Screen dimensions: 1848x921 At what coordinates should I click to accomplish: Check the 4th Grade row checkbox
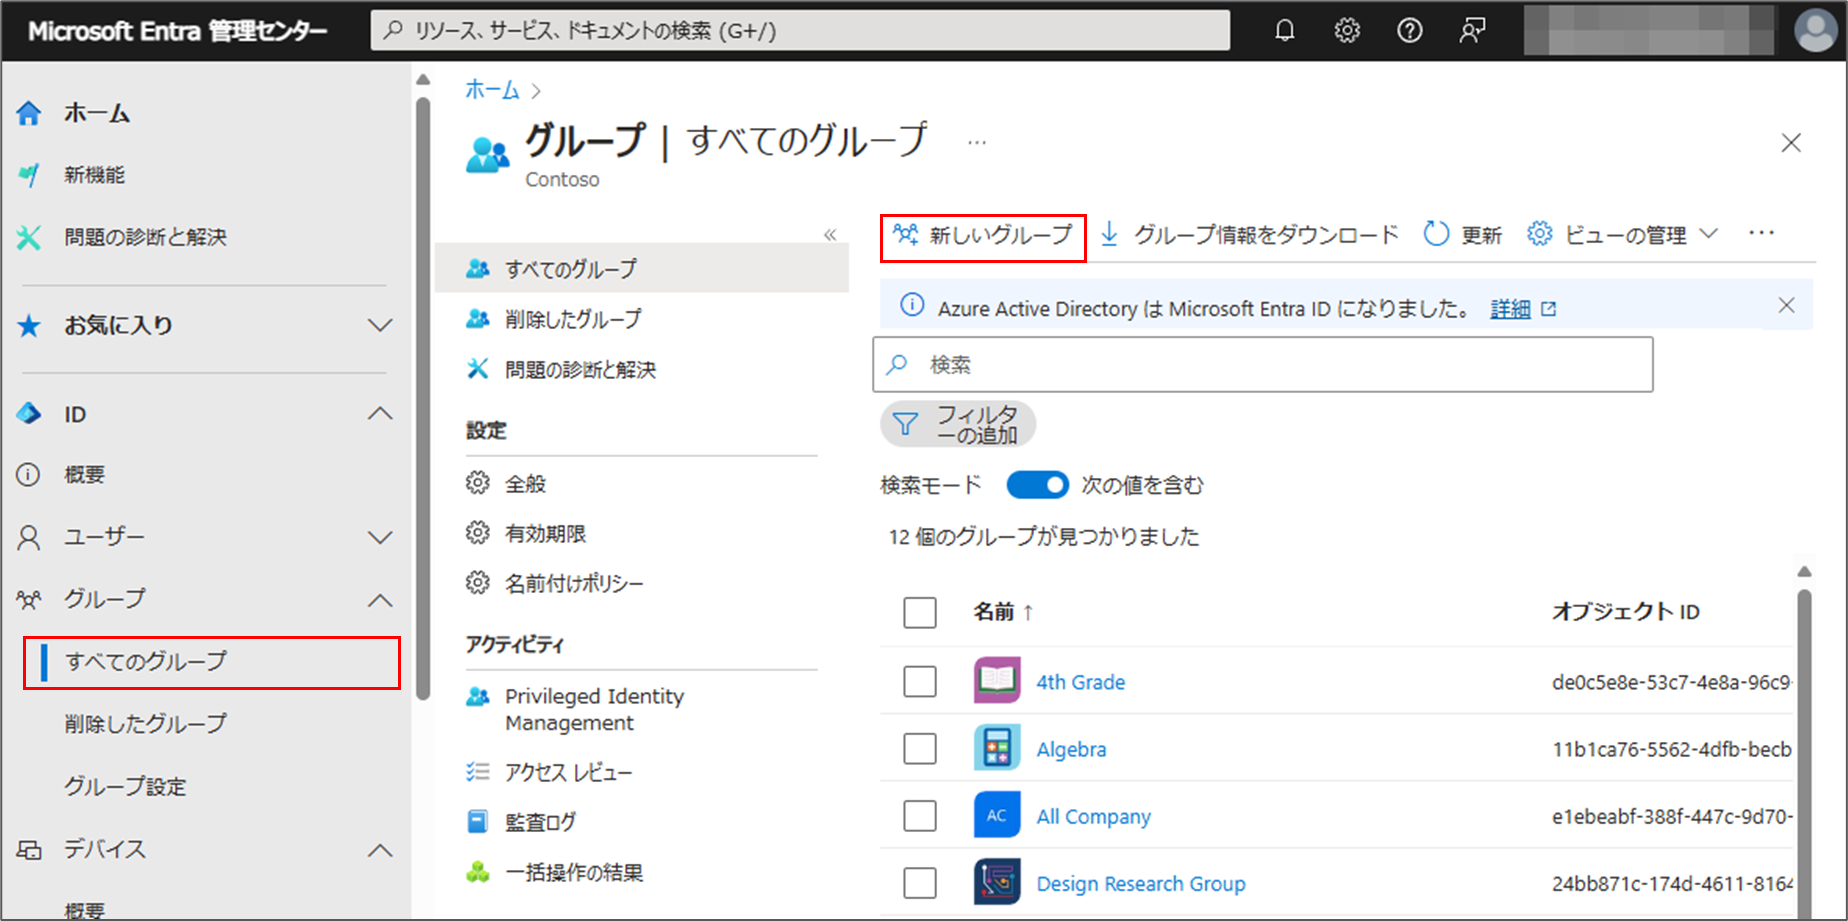920,682
